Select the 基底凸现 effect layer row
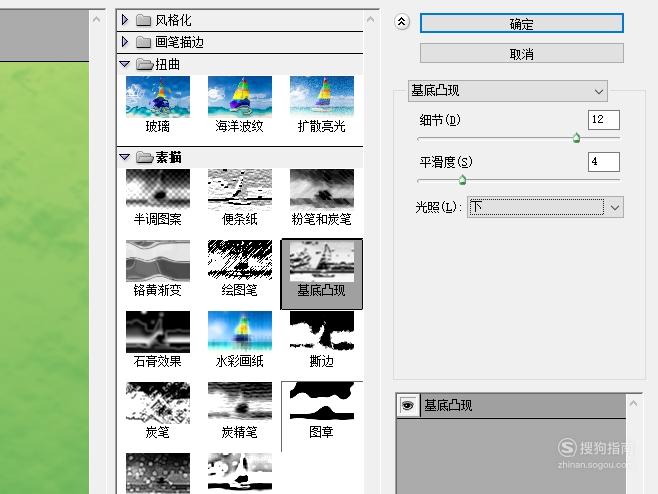Image resolution: width=658 pixels, height=494 pixels. coord(511,405)
